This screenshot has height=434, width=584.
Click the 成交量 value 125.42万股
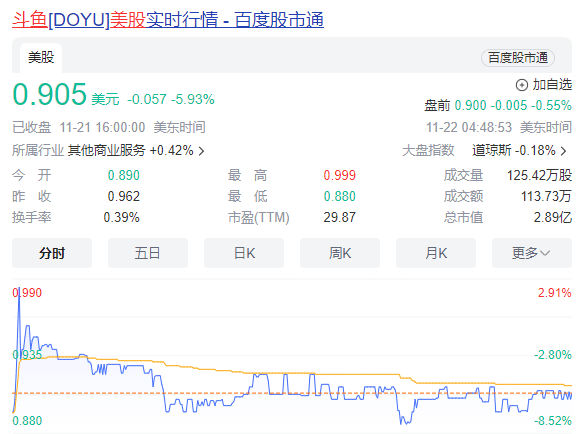click(539, 175)
